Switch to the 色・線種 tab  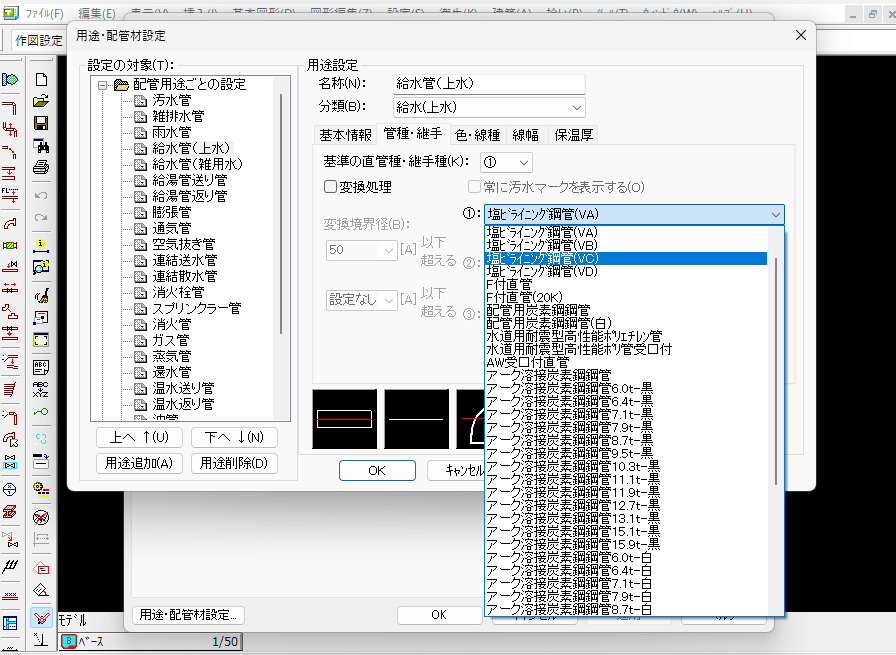click(x=477, y=134)
